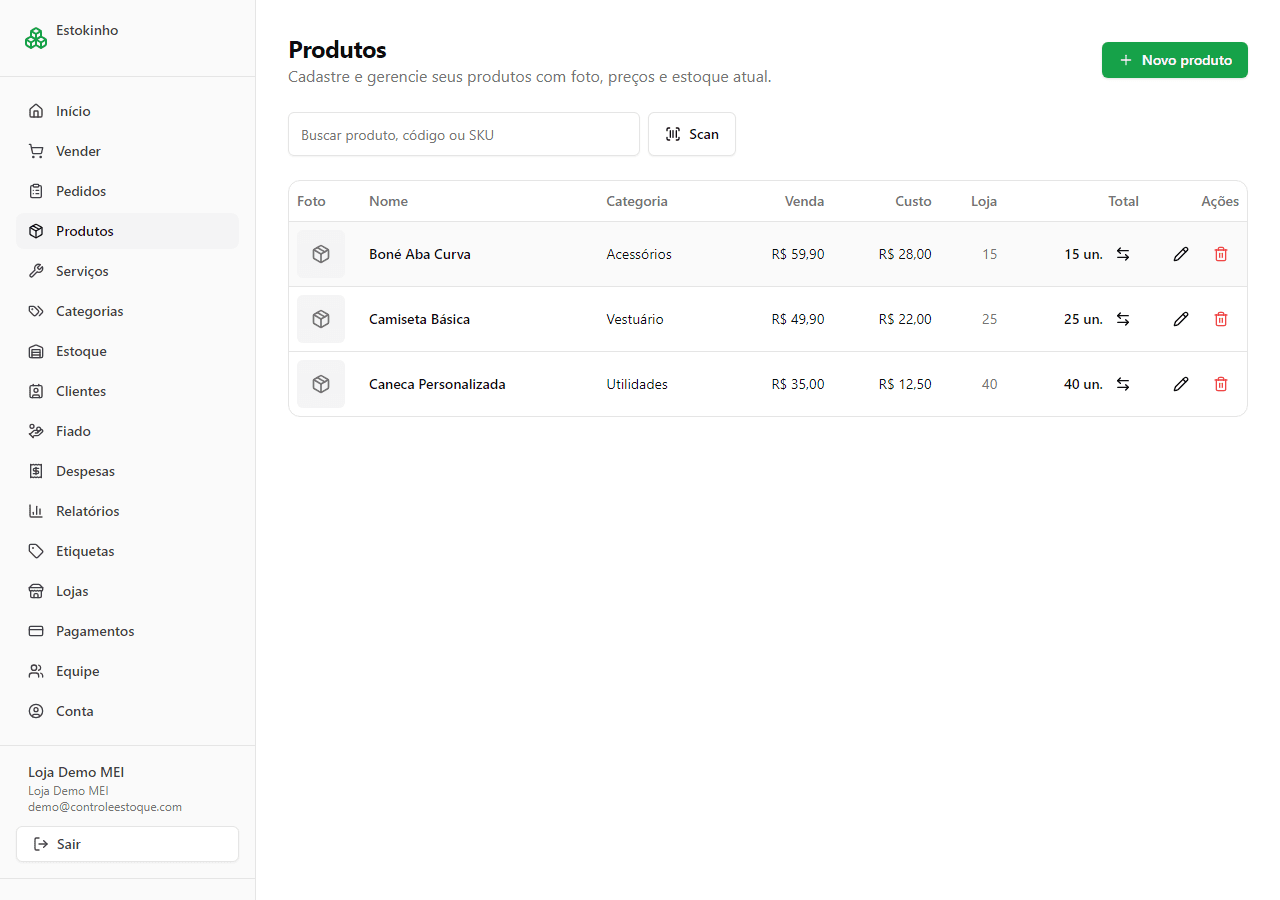The width and height of the screenshot is (1280, 900).
Task: Delete Boné Aba Curva with trash icon
Action: point(1221,254)
